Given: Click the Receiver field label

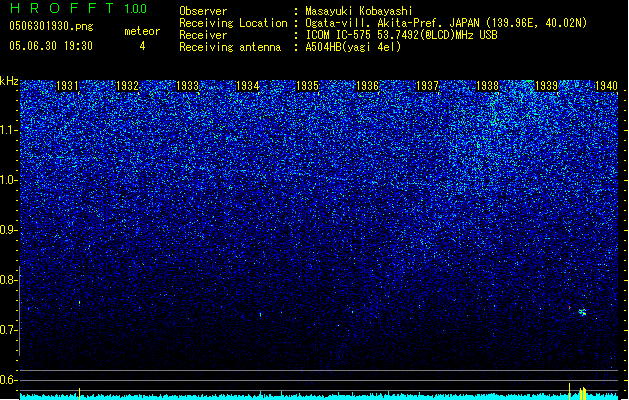Looking at the screenshot, I should [203, 35].
